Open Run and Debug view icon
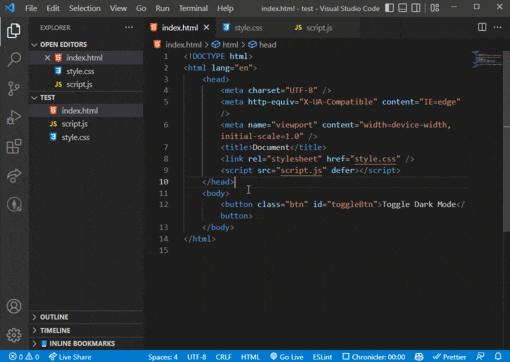The height and width of the screenshot is (362, 510). point(14,117)
